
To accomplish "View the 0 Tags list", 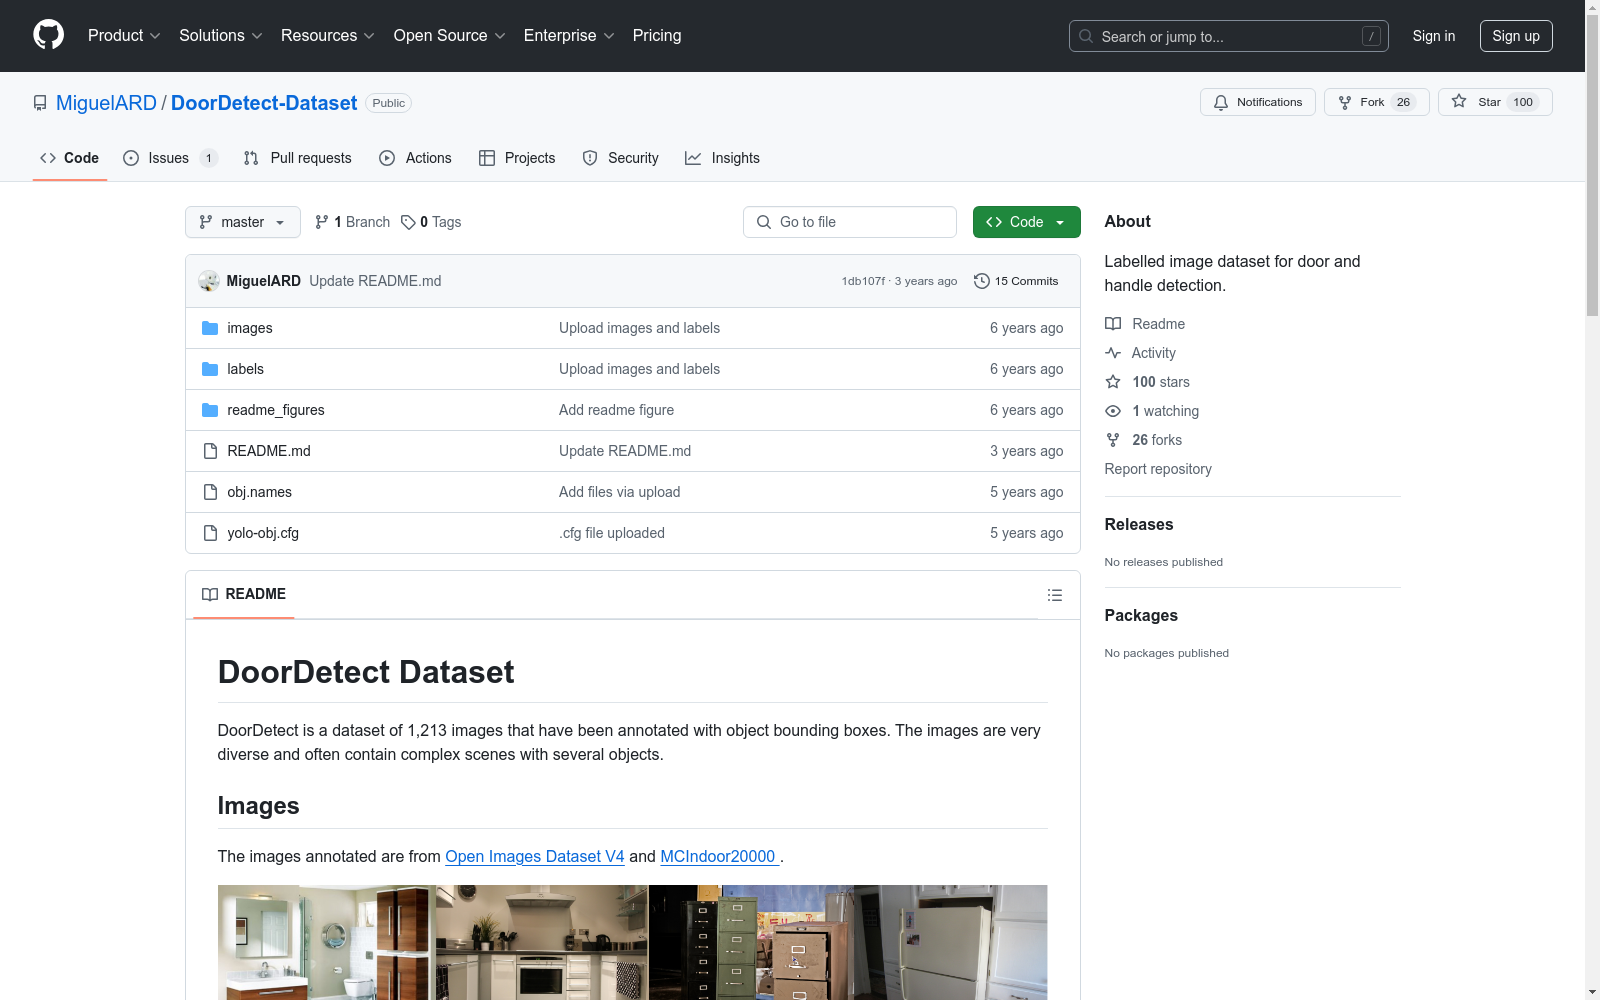I will click(x=431, y=222).
